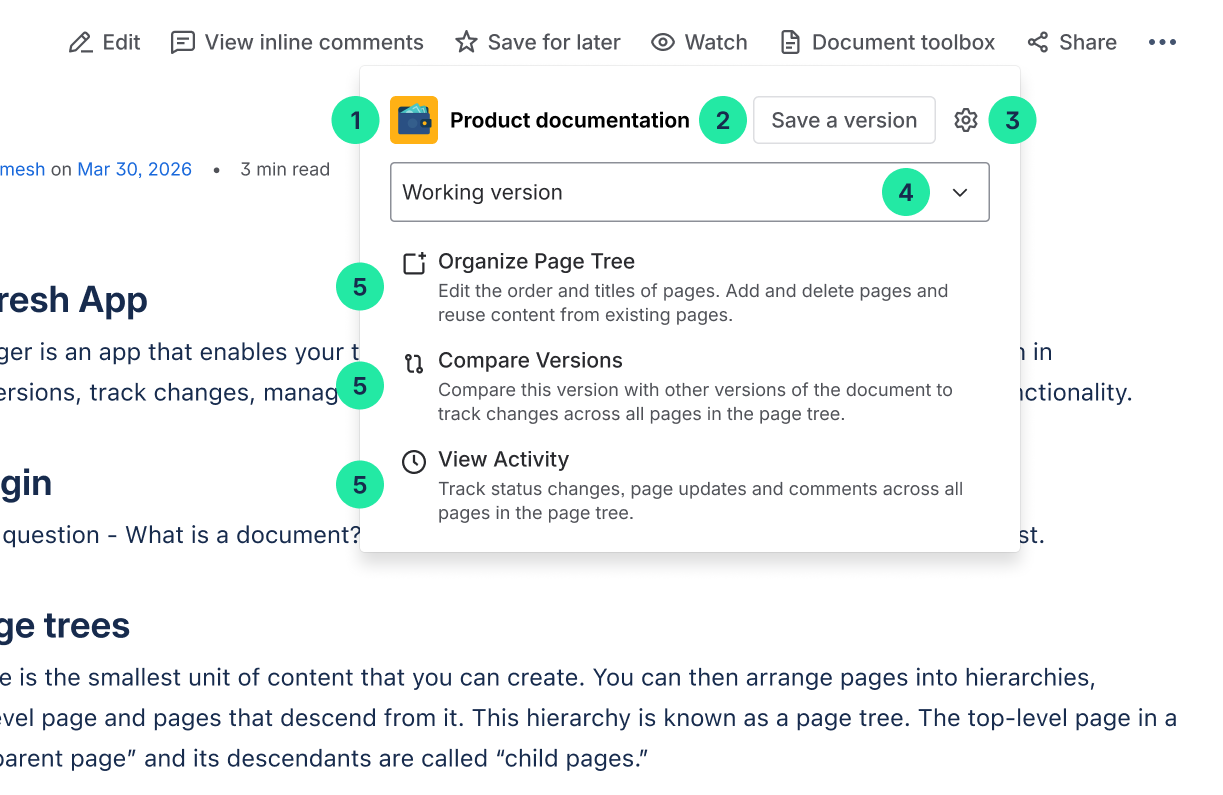Expand the Working version dropdown
1223x795 pixels.
(640, 192)
